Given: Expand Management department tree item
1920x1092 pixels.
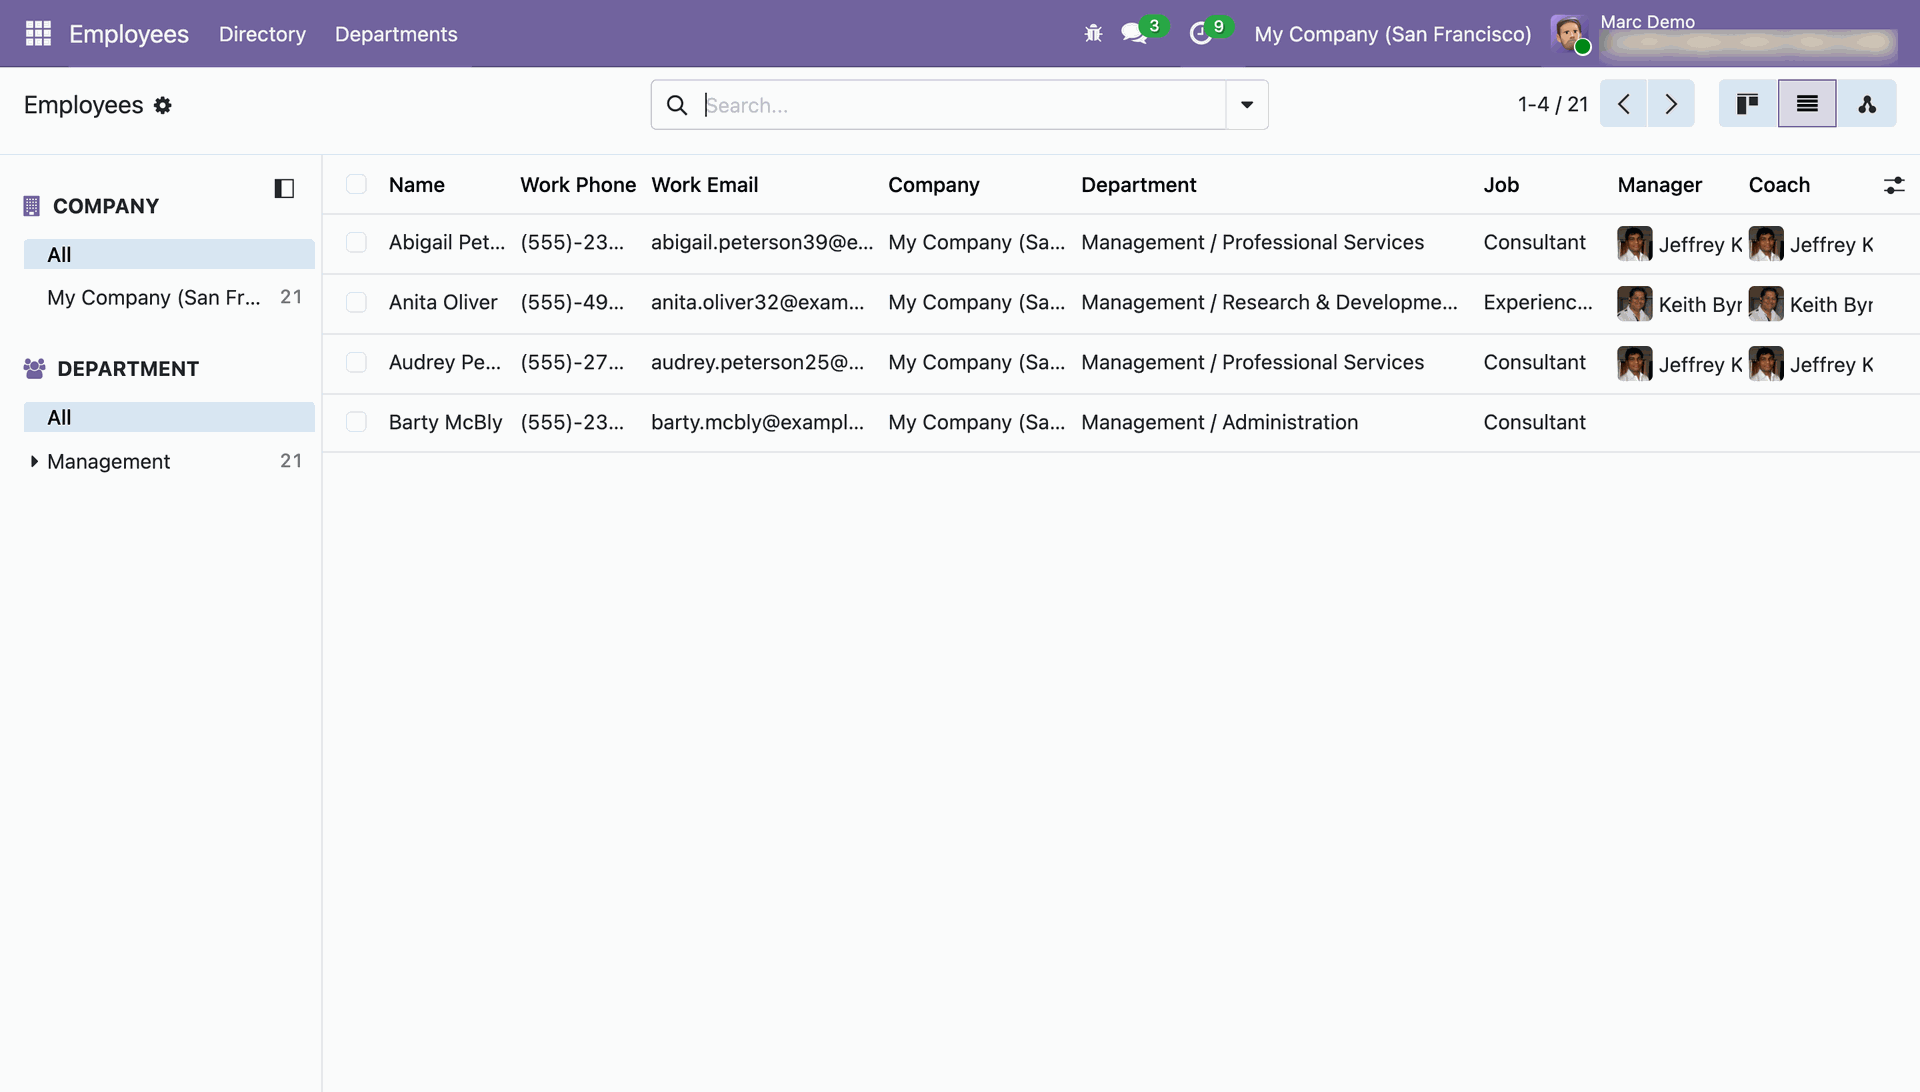Looking at the screenshot, I should click(34, 461).
